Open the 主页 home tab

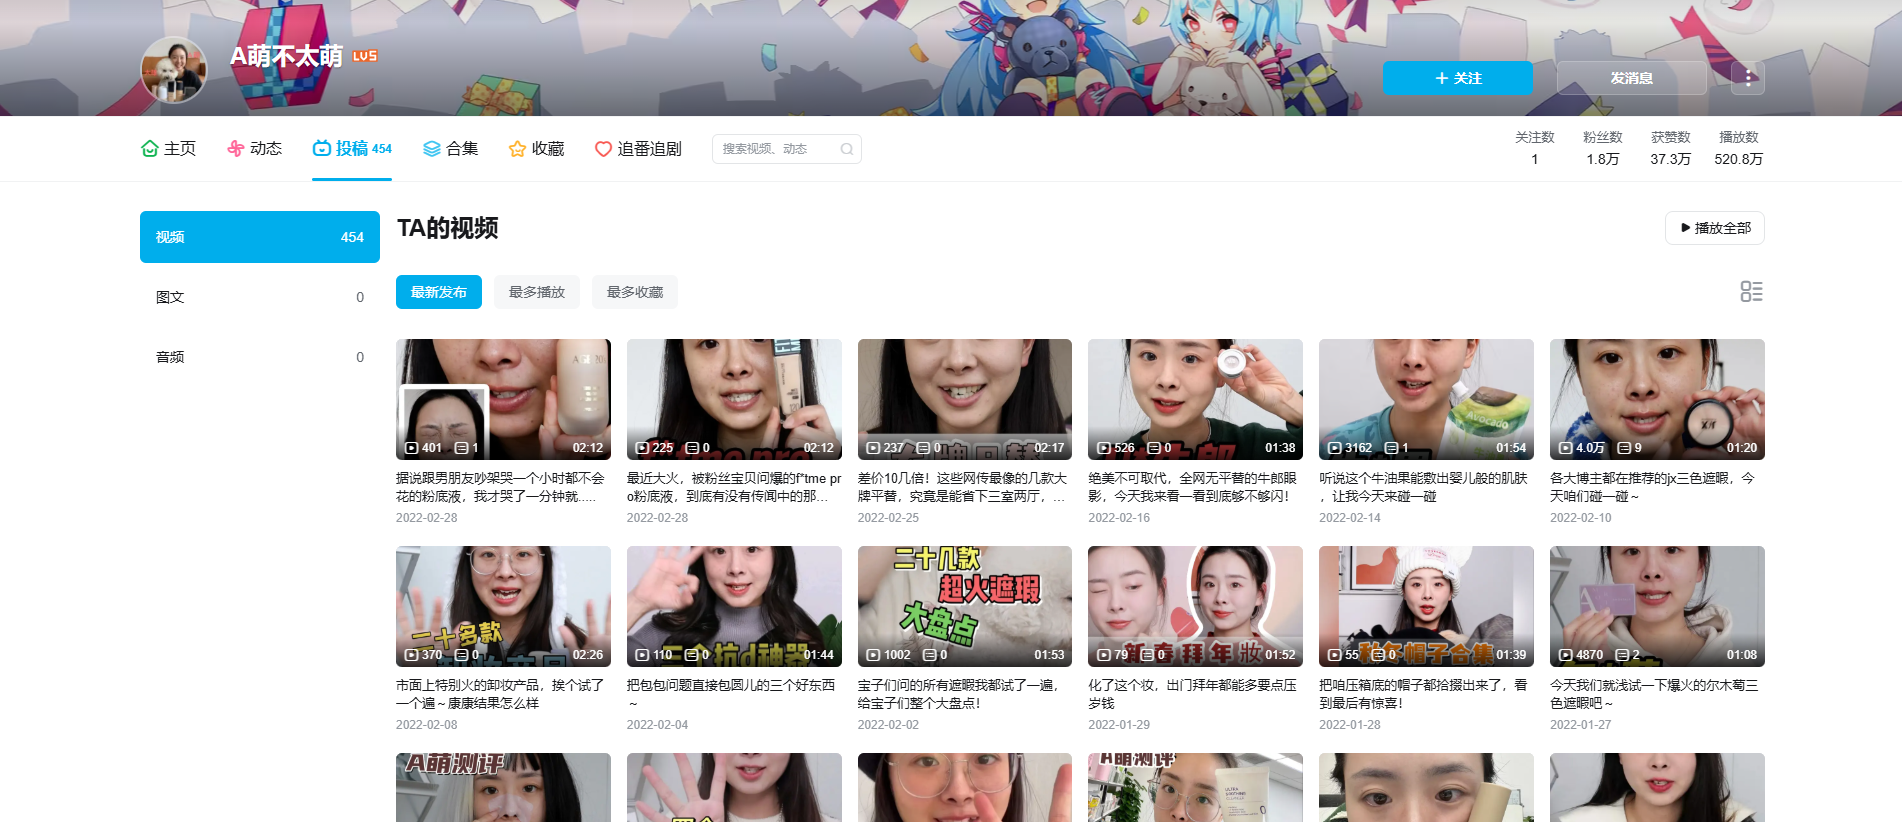(168, 148)
